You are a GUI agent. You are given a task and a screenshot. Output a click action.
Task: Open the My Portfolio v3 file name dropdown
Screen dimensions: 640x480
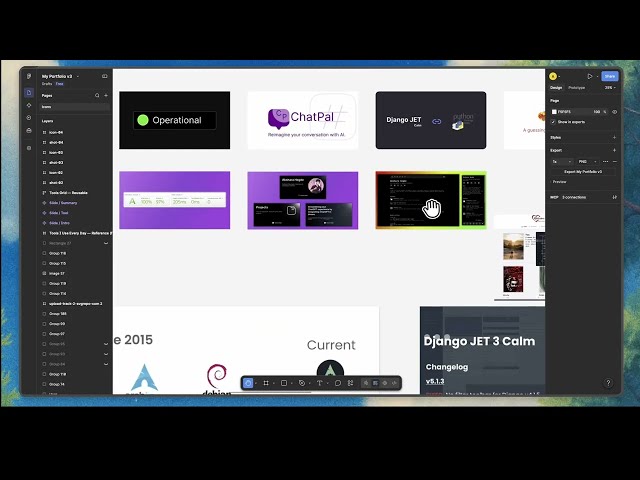[x=78, y=76]
